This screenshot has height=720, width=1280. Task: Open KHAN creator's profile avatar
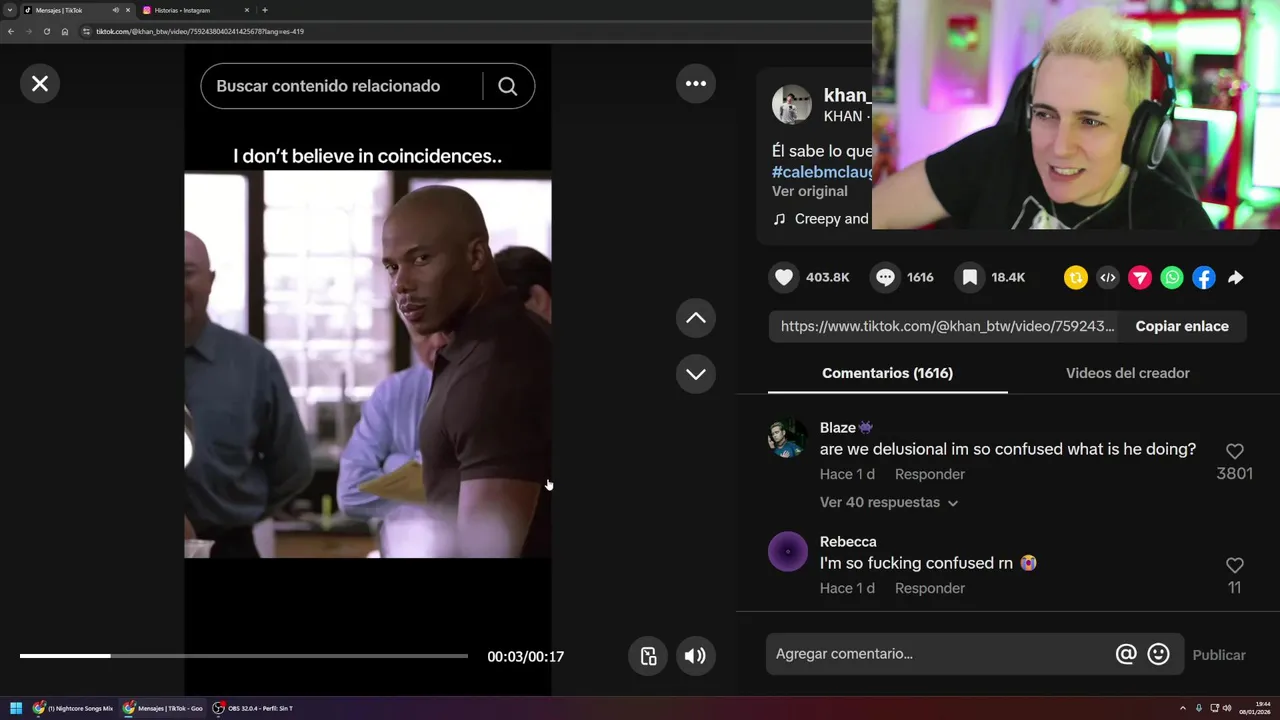(x=792, y=105)
